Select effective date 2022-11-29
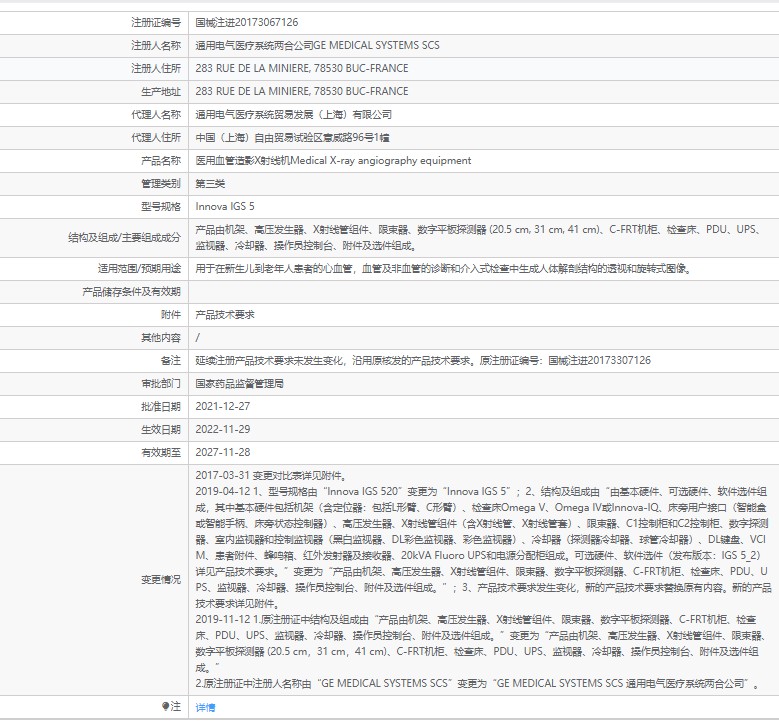Viewport: 779px width, 727px height. coord(223,429)
